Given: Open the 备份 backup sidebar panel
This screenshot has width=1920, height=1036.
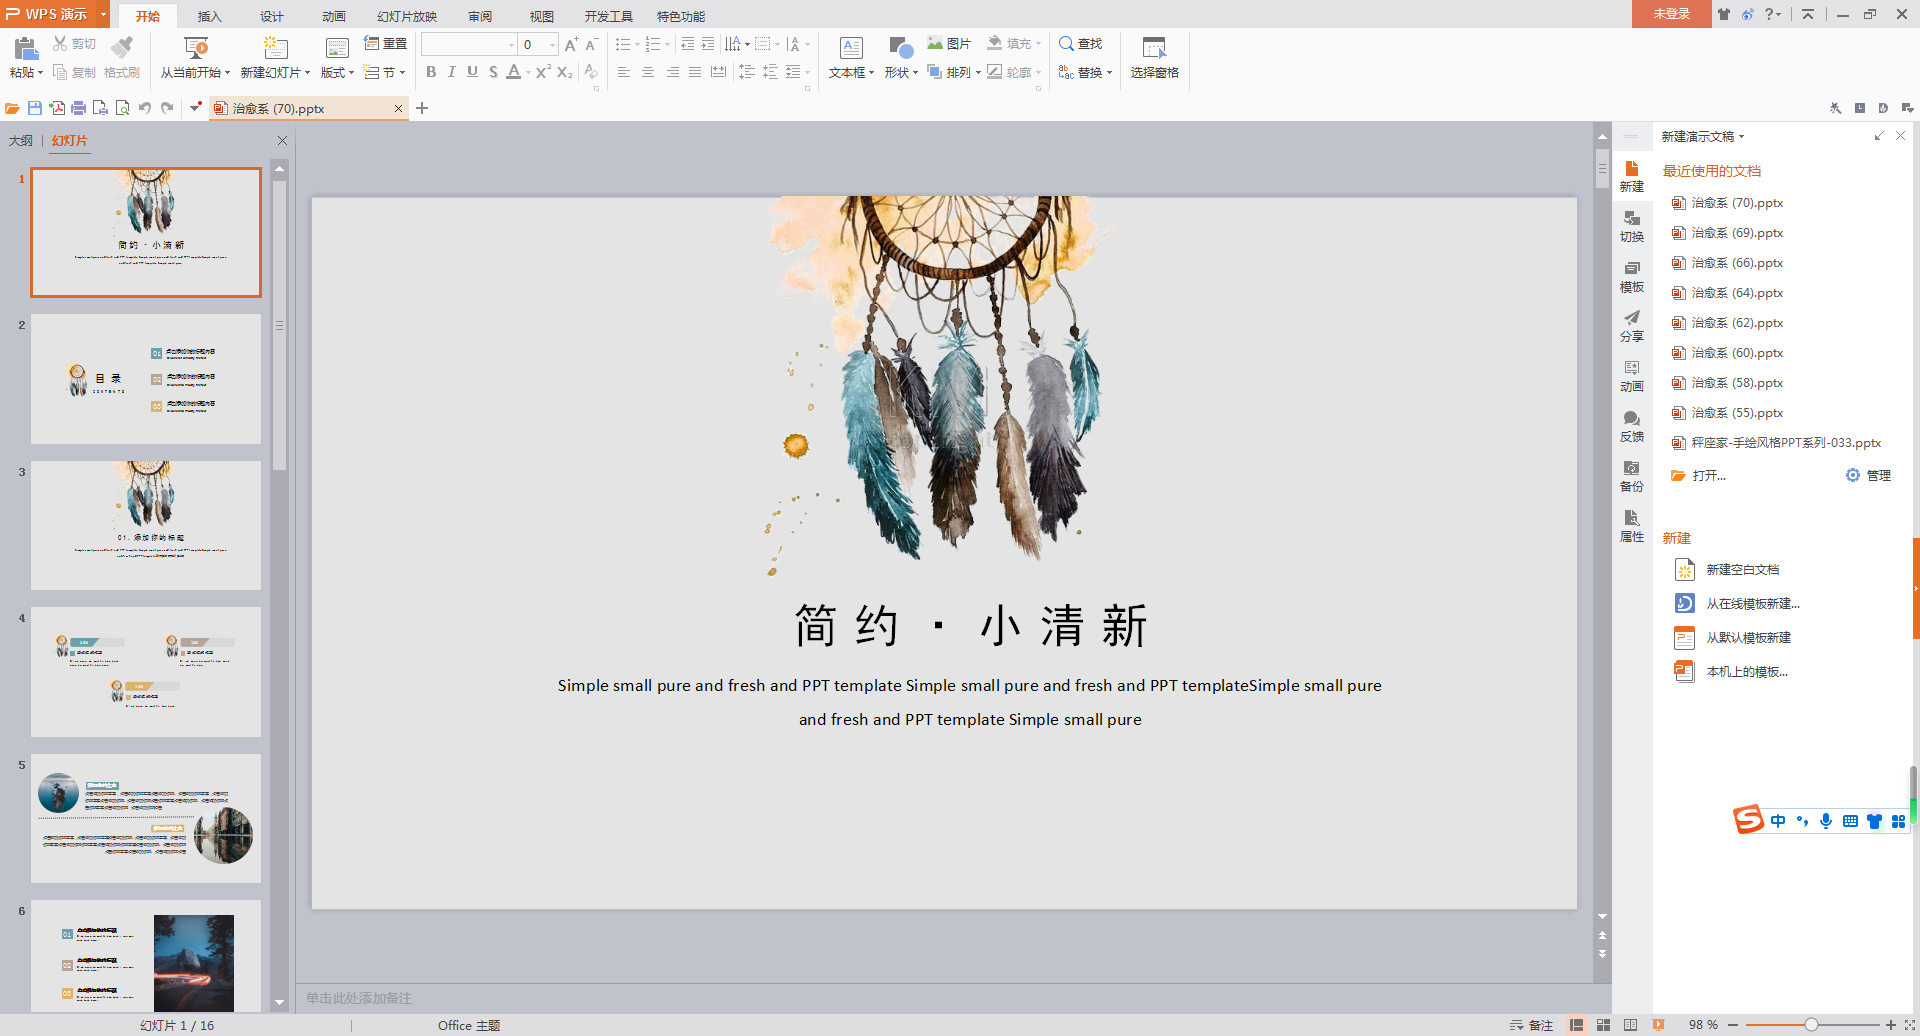Looking at the screenshot, I should 1632,477.
